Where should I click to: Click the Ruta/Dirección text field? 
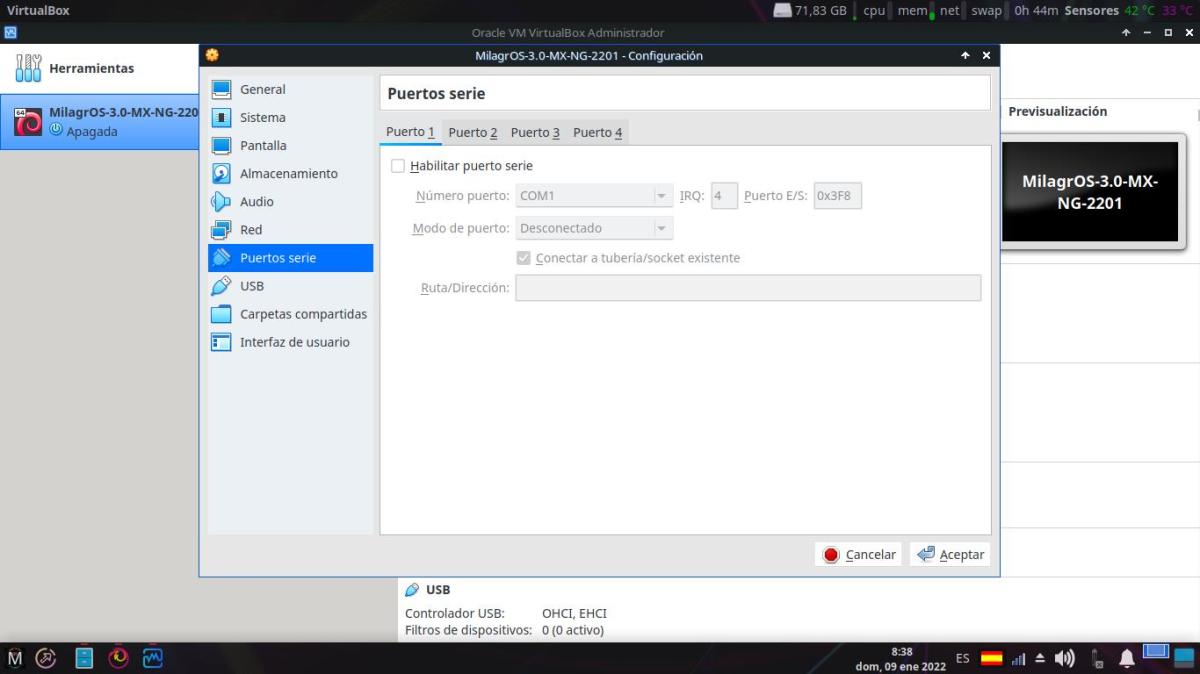747,288
